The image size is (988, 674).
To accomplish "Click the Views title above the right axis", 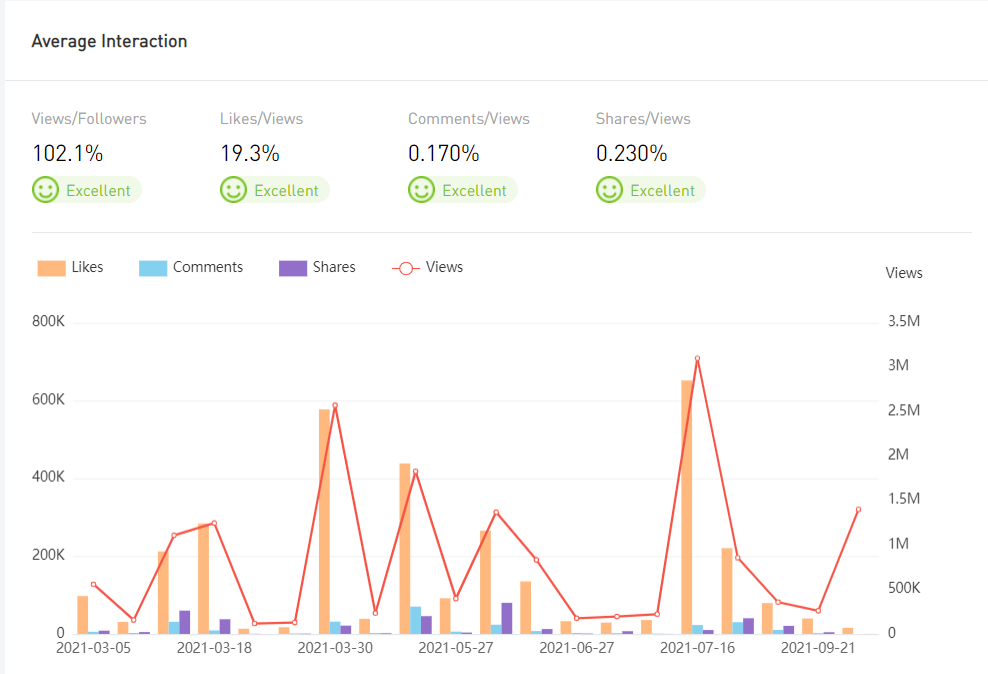I will point(904,273).
